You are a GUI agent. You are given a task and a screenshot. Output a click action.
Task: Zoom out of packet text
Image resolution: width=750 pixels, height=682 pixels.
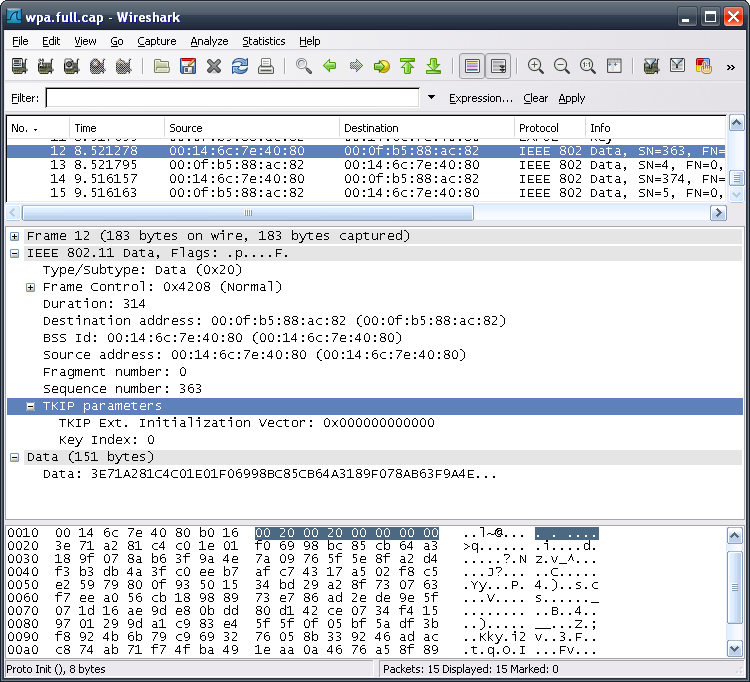(x=562, y=66)
